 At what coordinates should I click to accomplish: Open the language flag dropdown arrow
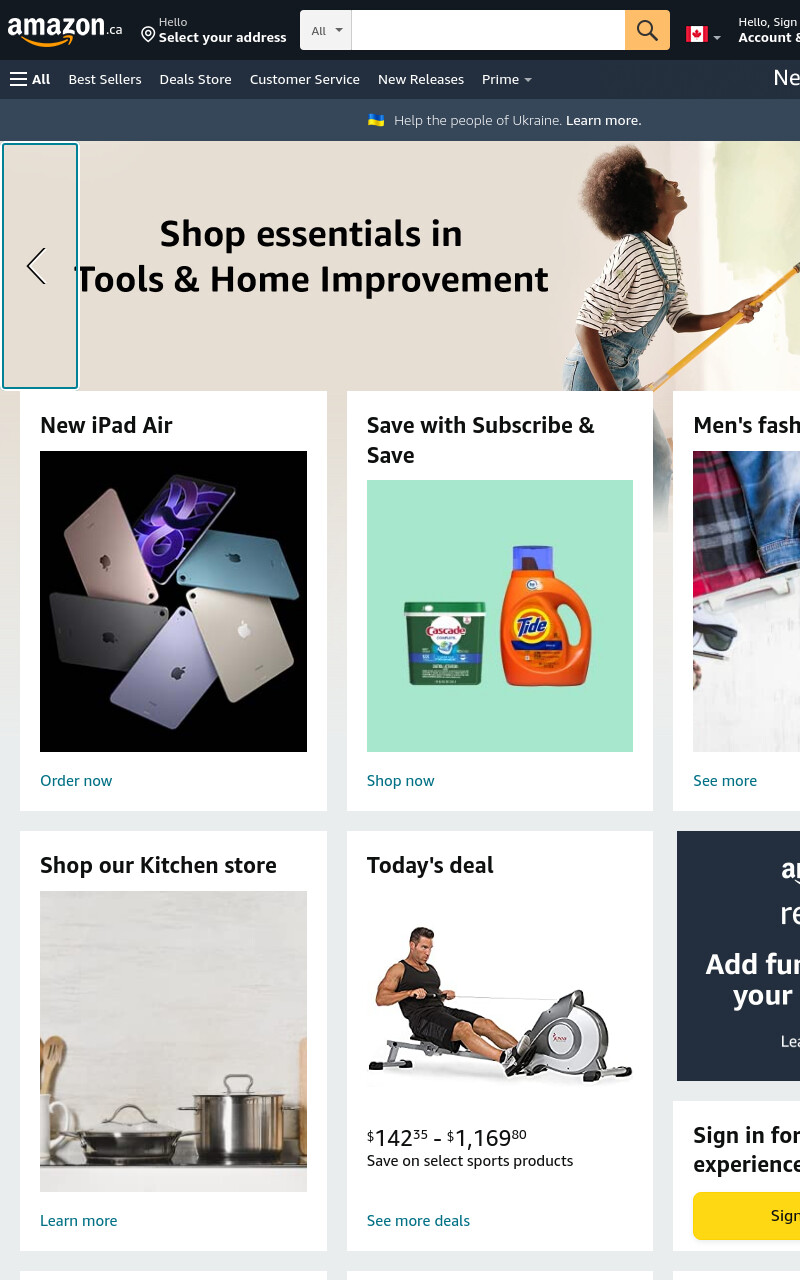click(717, 38)
